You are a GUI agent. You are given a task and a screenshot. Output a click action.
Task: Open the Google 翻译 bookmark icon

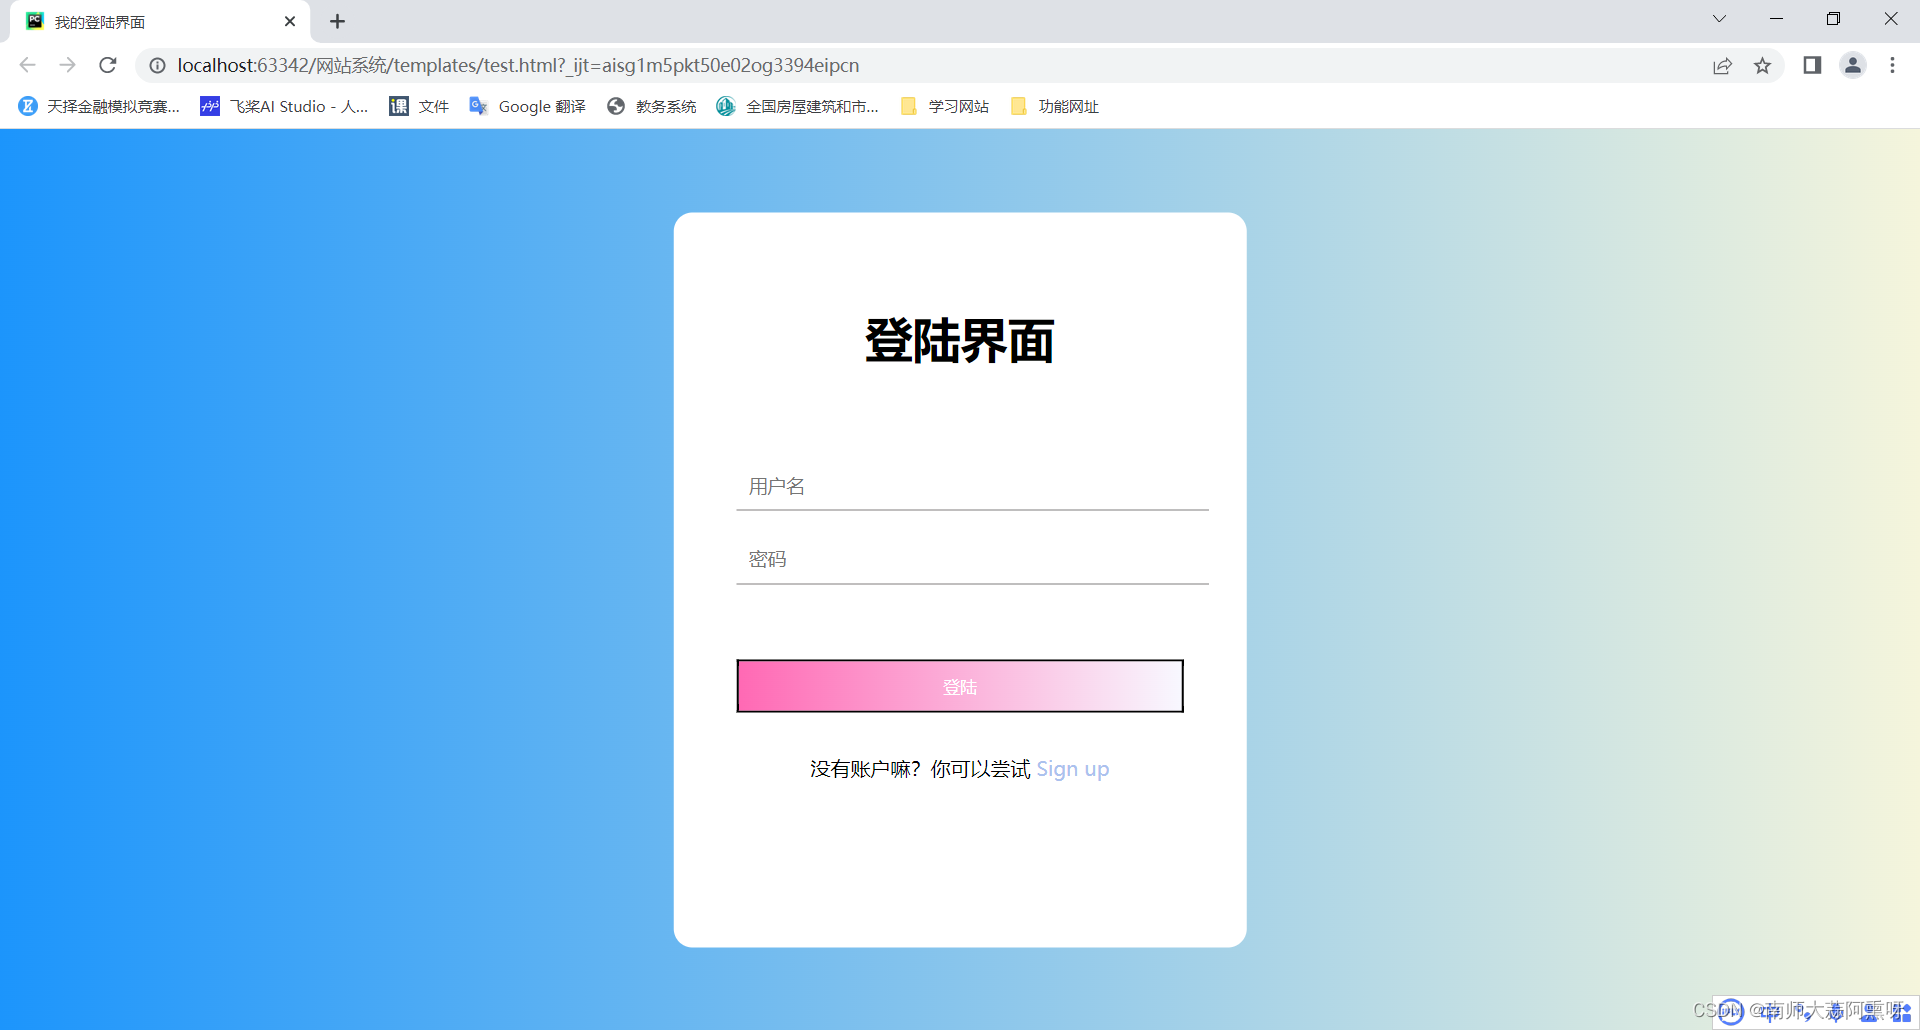477,106
